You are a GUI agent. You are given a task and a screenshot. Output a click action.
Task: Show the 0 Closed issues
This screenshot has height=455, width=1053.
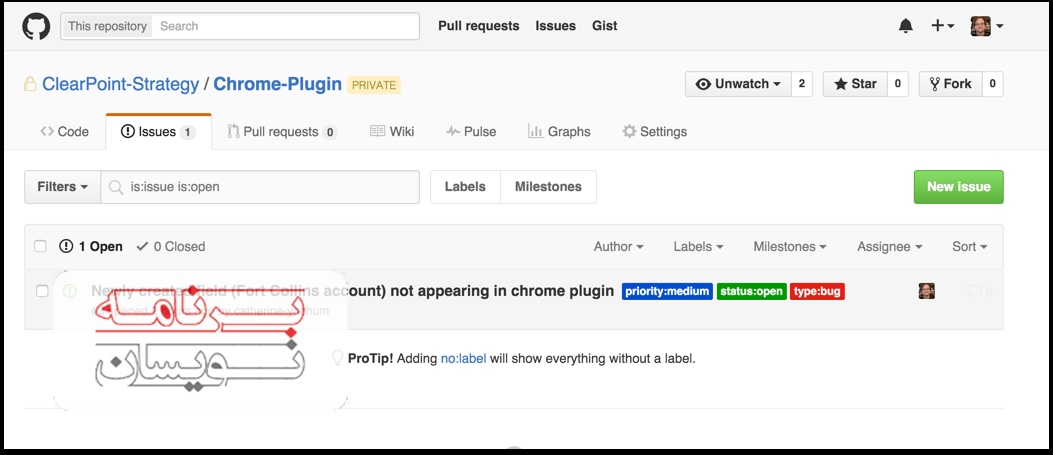(171, 246)
